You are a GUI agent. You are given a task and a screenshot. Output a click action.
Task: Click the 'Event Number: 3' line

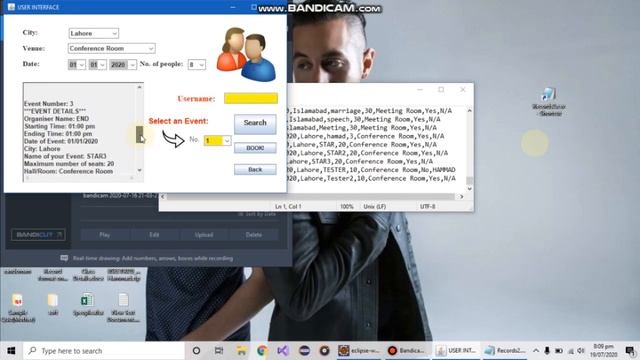[x=49, y=104]
